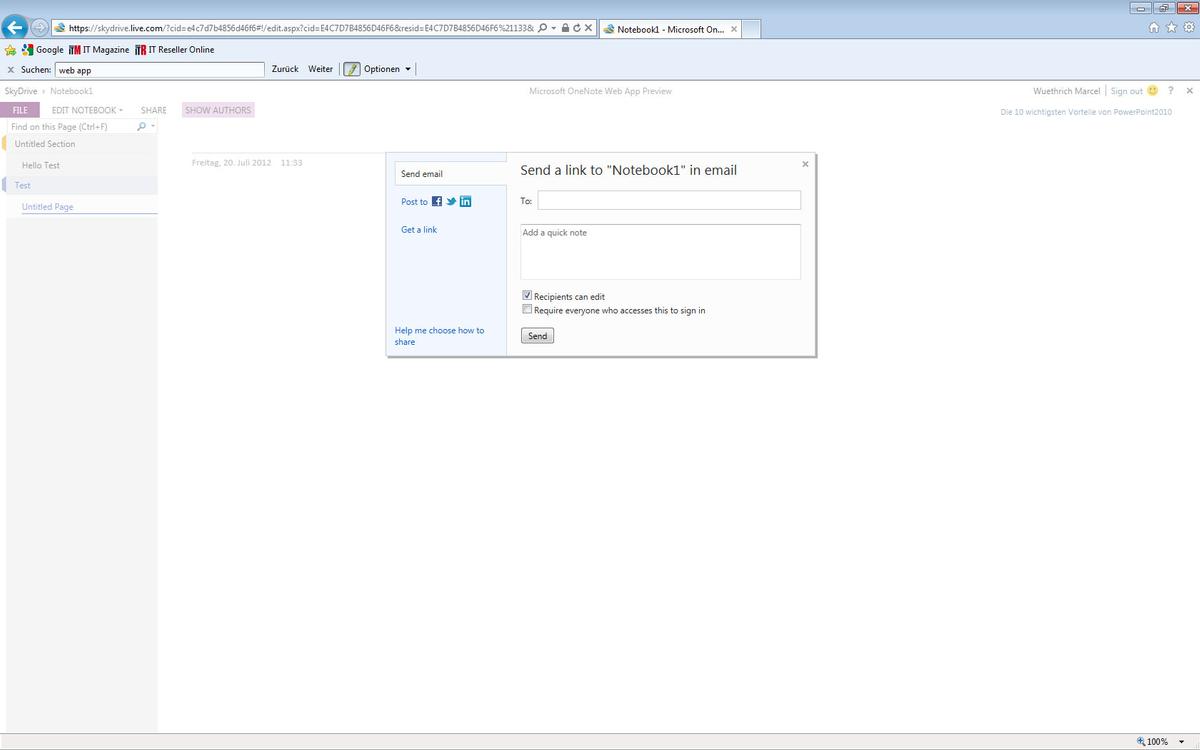Open the address bar autocomplete dropdown arrow

click(x=553, y=28)
